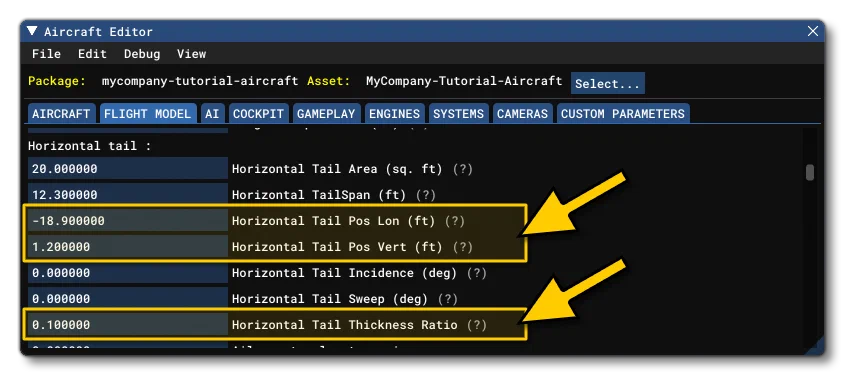The image size is (845, 376).
Task: Click the Aircraft Editor title text
Action: pos(98,31)
